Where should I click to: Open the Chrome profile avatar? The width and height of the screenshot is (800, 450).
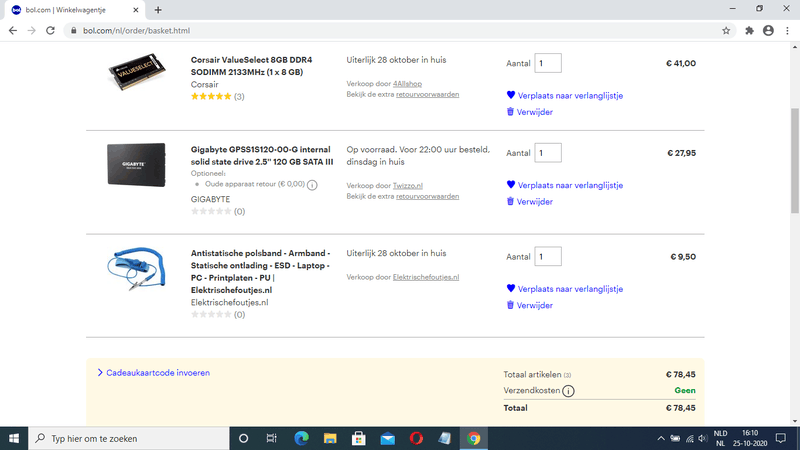768,31
